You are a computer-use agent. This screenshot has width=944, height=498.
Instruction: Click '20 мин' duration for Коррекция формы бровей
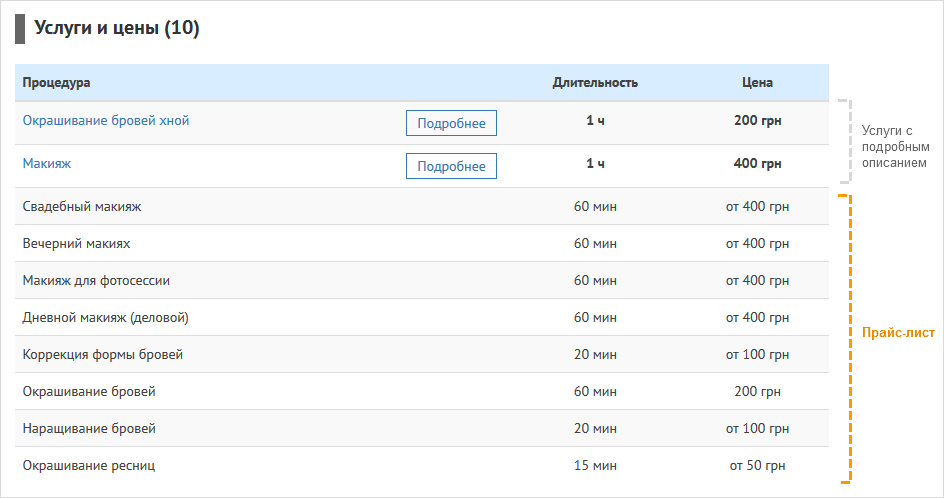pyautogui.click(x=595, y=354)
